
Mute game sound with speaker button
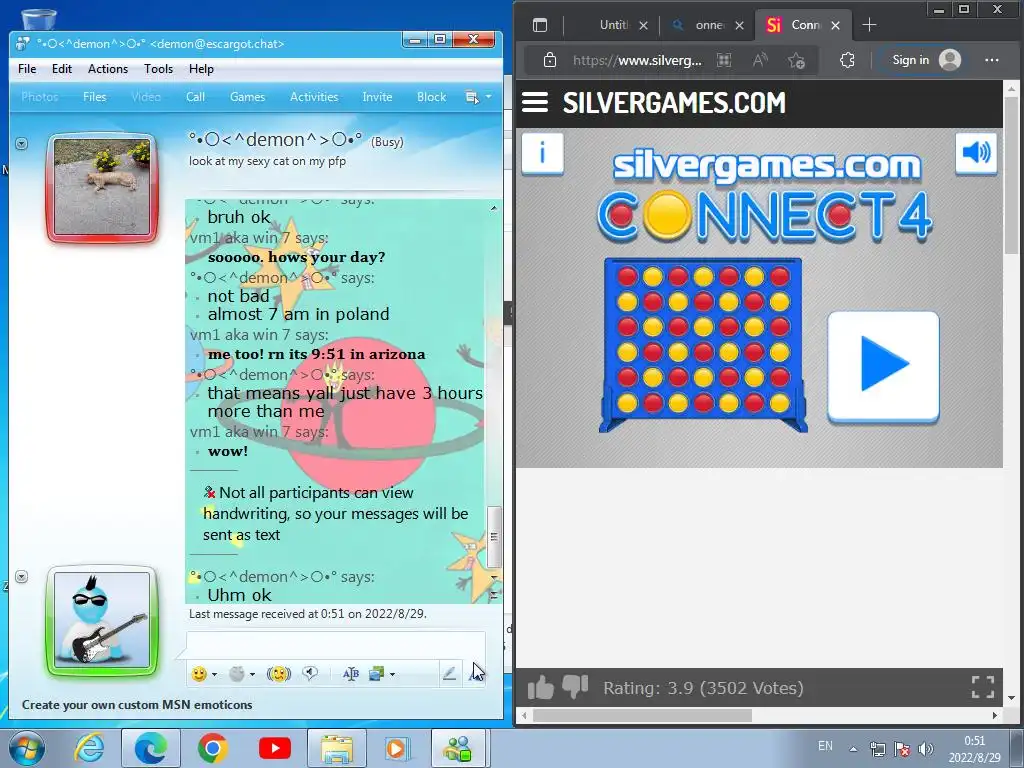coord(976,153)
